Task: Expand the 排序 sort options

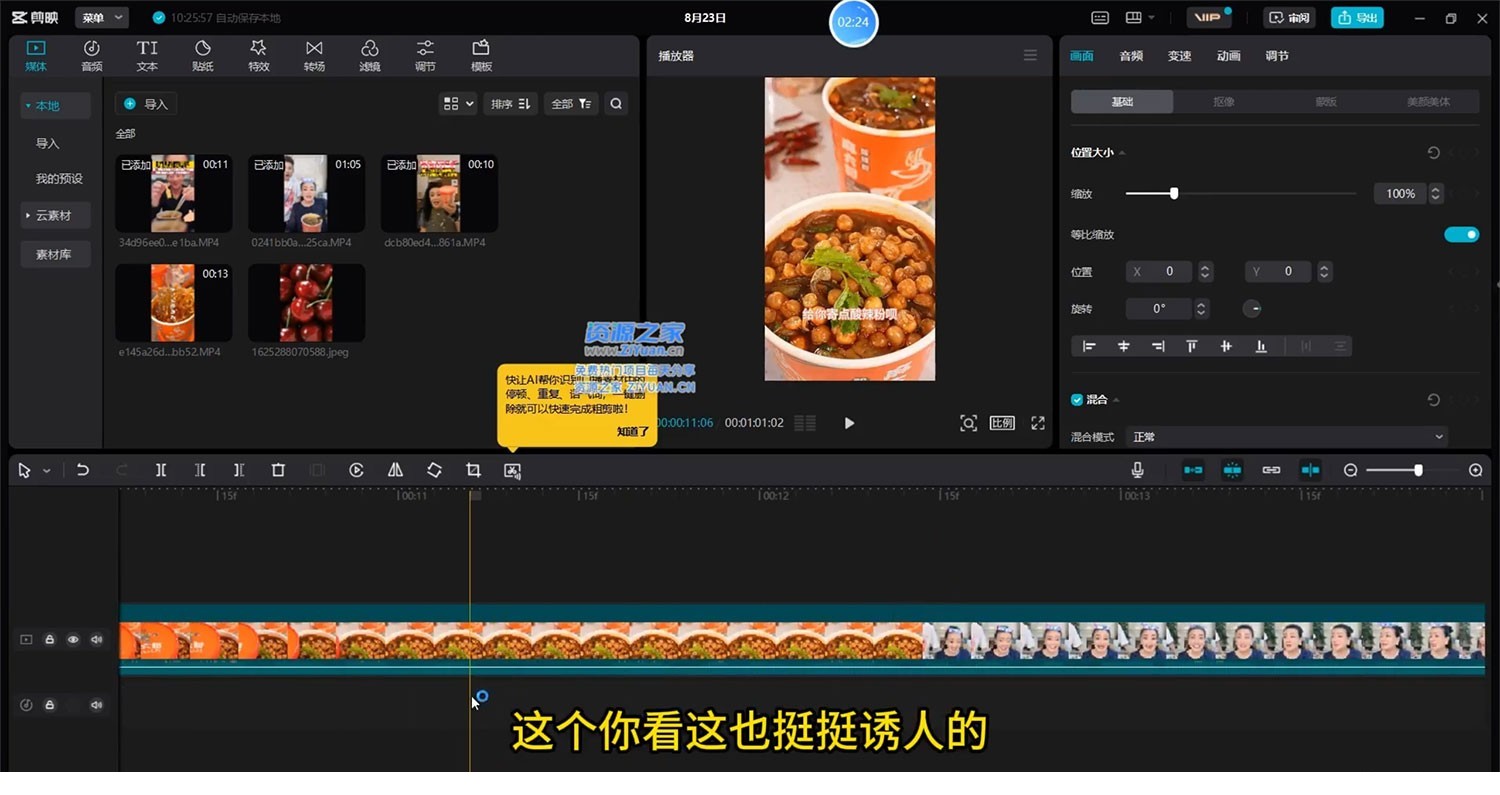Action: 510,103
